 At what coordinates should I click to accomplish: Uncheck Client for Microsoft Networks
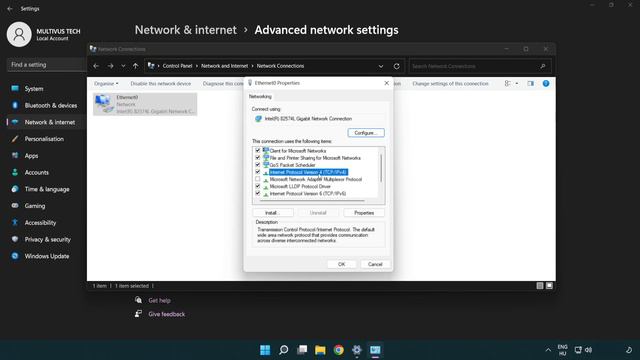pos(258,151)
